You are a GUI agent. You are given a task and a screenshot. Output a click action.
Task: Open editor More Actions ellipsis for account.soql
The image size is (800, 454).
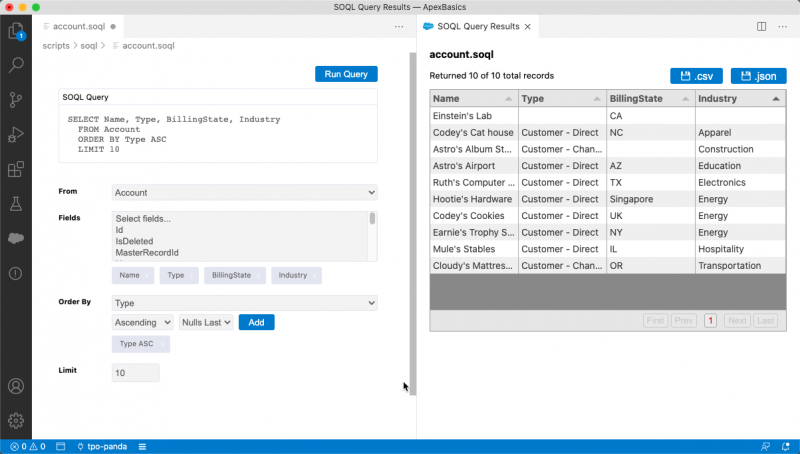(x=399, y=27)
